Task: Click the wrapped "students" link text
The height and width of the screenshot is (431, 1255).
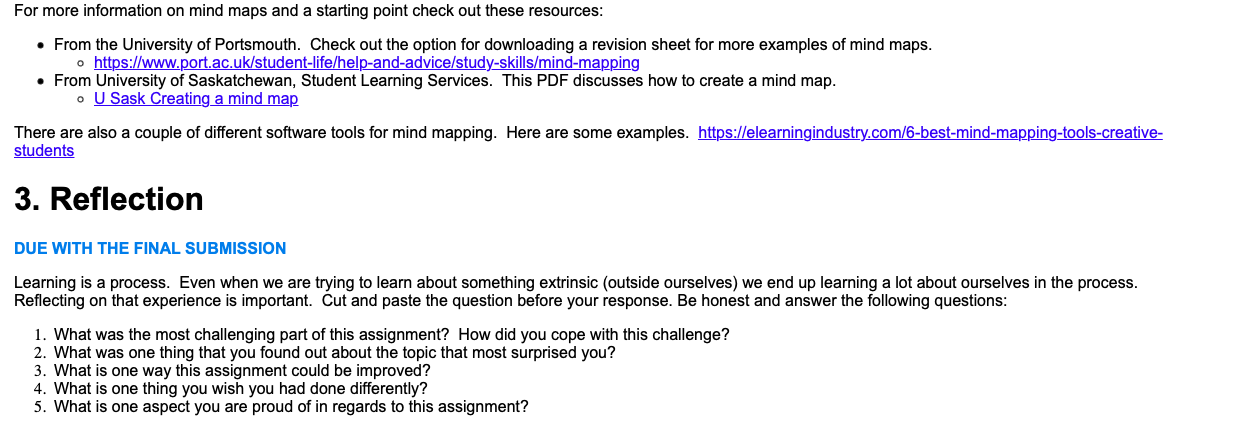Action: coord(44,150)
